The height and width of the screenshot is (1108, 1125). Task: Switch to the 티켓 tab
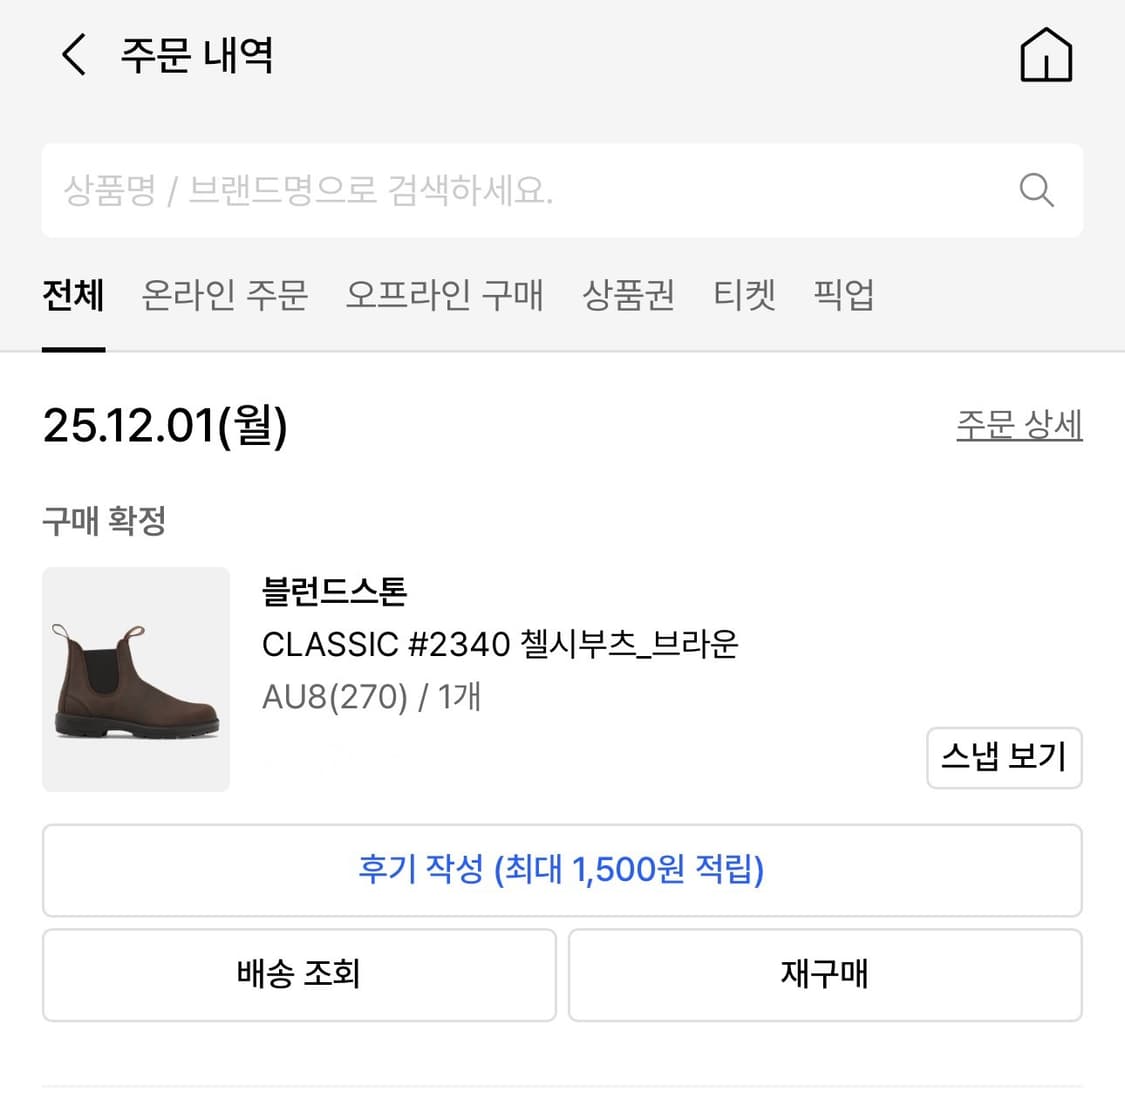[x=744, y=295]
